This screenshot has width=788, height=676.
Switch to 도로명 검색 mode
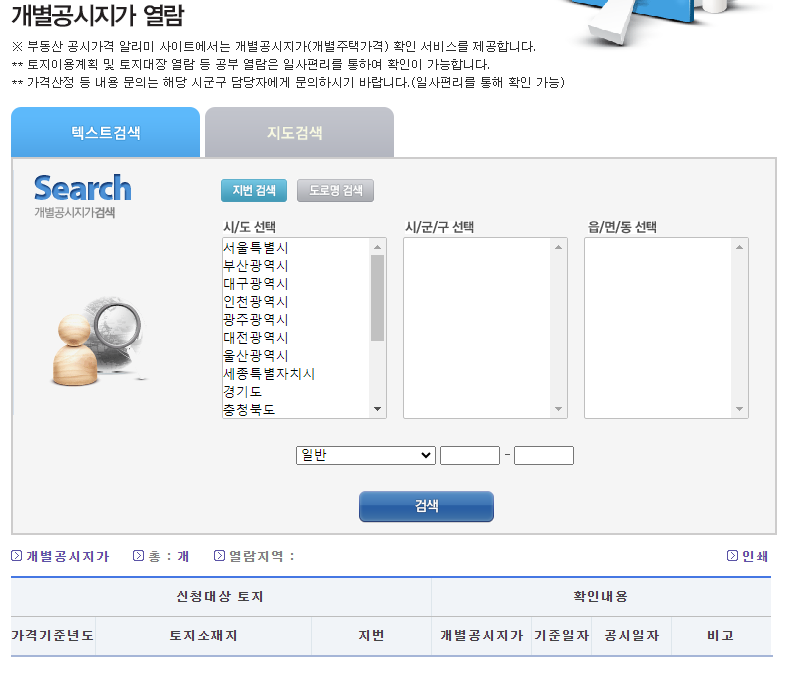click(x=335, y=190)
